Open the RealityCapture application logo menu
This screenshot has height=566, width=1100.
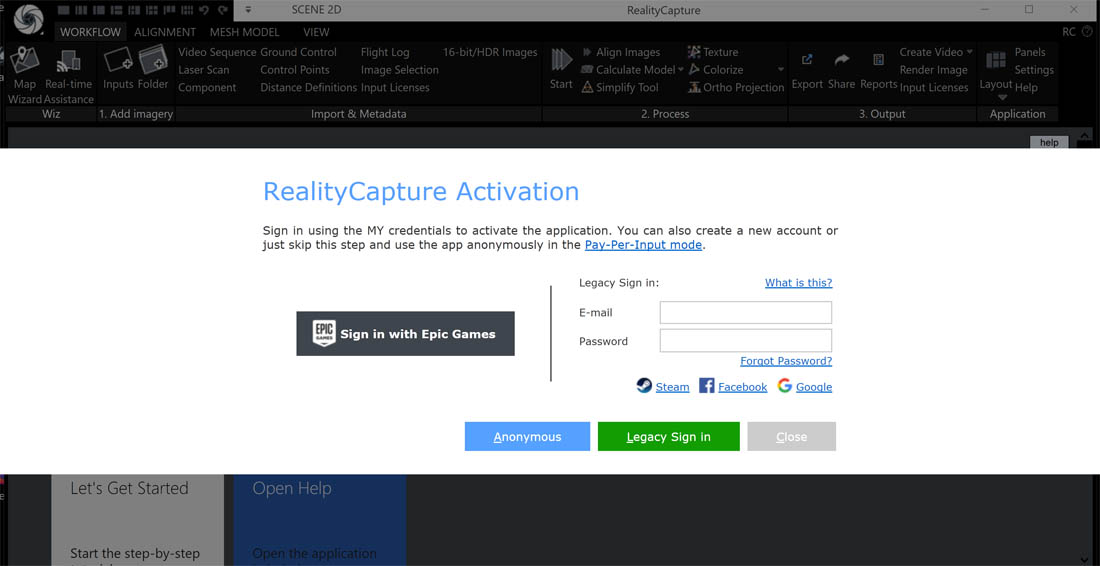point(28,19)
